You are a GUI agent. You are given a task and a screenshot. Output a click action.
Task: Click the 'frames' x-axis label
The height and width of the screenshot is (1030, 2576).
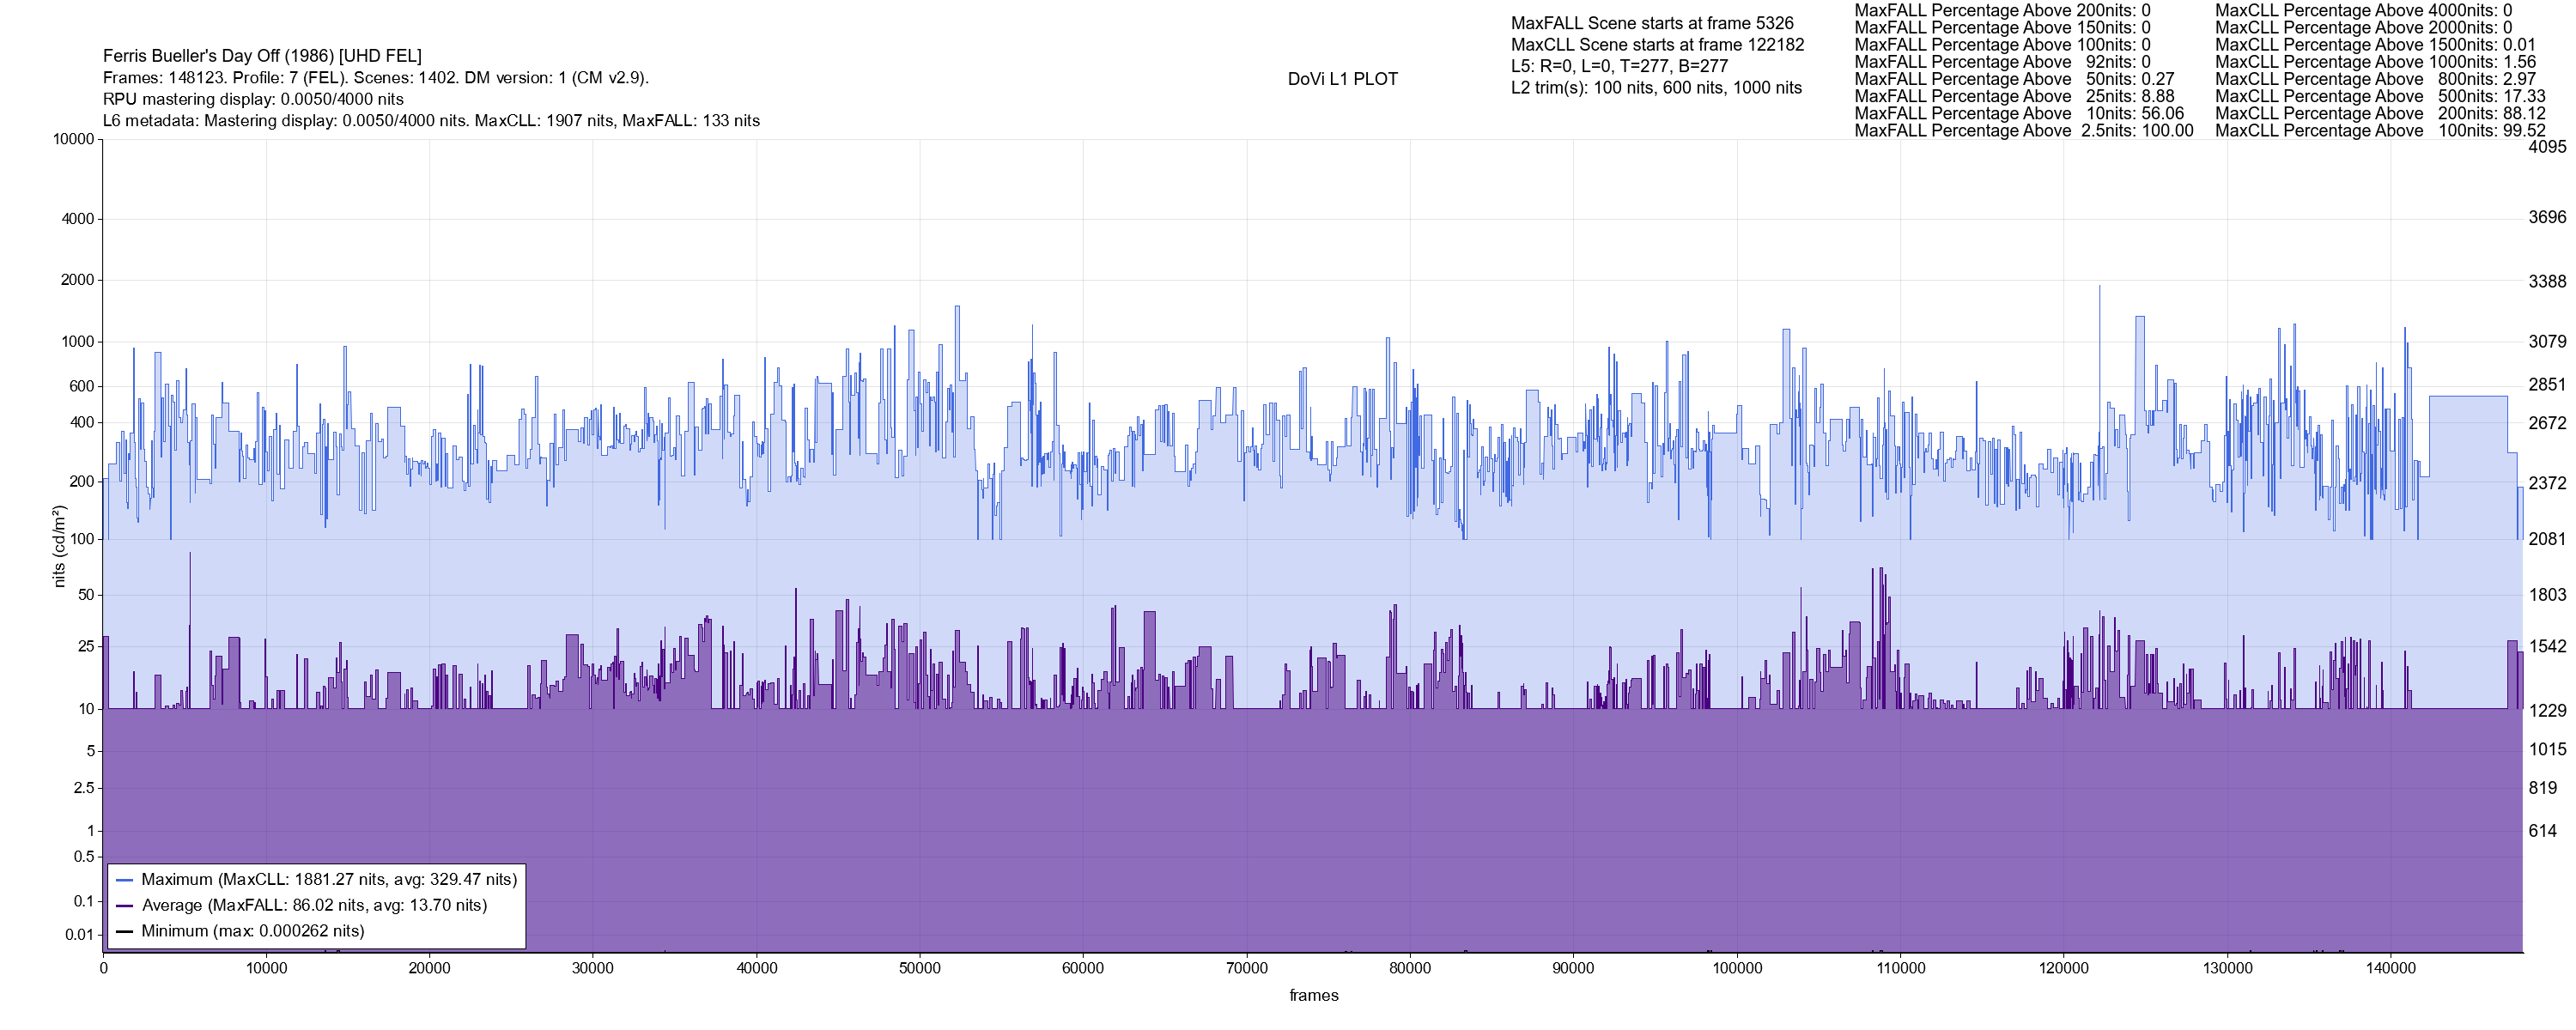coord(1313,995)
